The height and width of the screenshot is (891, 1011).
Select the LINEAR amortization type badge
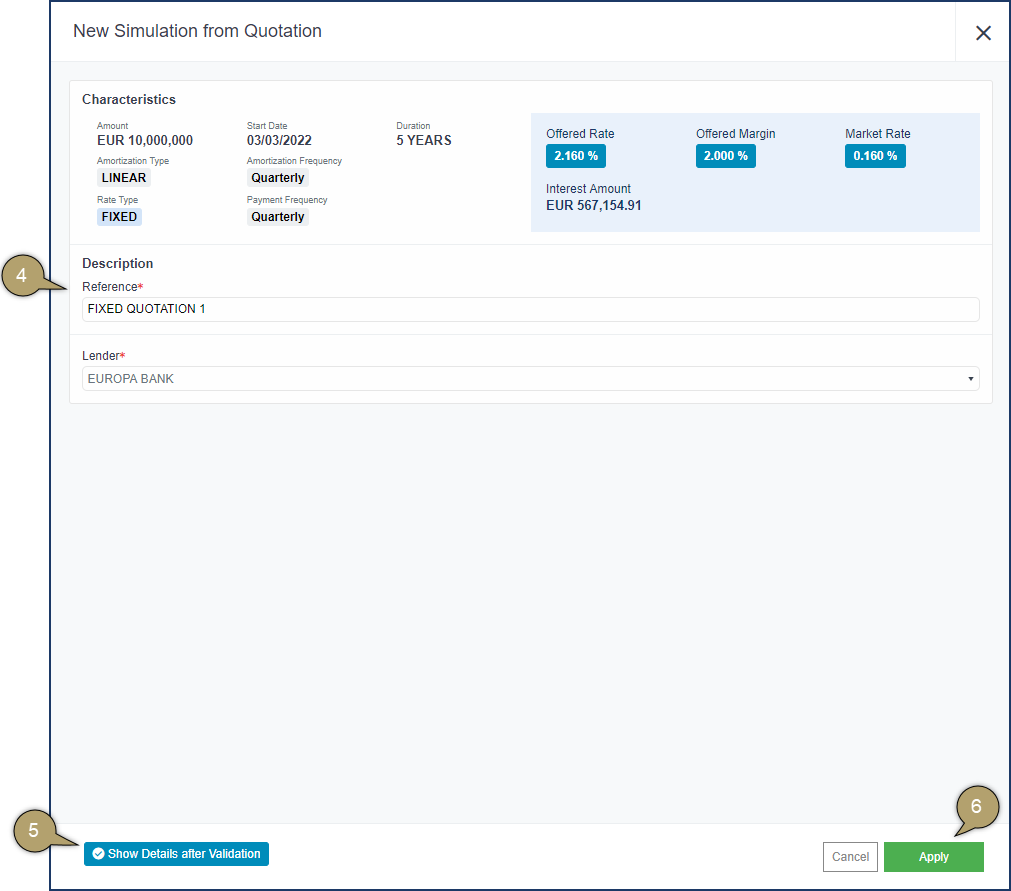tap(124, 178)
